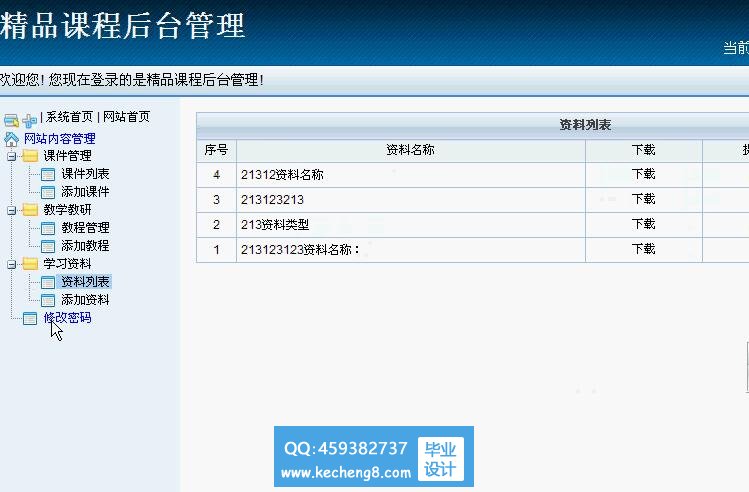Open the highlighted 资料列表 item

pyautogui.click(x=85, y=282)
